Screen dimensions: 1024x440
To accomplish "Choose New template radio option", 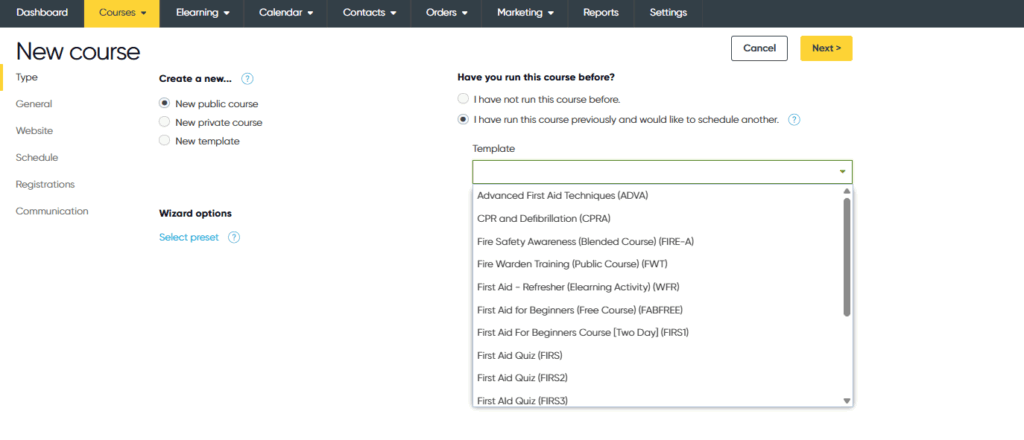I will 165,141.
